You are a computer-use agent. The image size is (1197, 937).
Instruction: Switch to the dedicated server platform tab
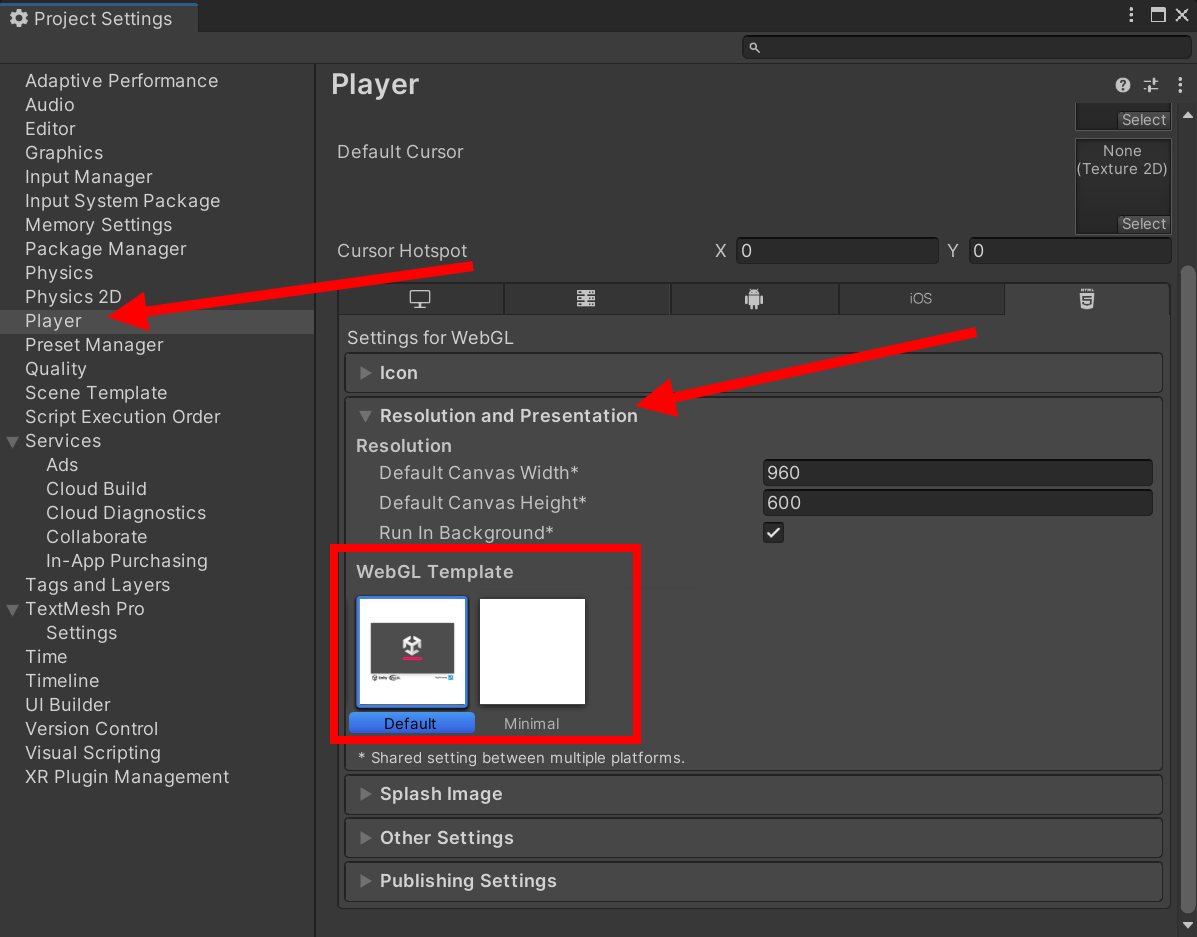click(x=586, y=299)
